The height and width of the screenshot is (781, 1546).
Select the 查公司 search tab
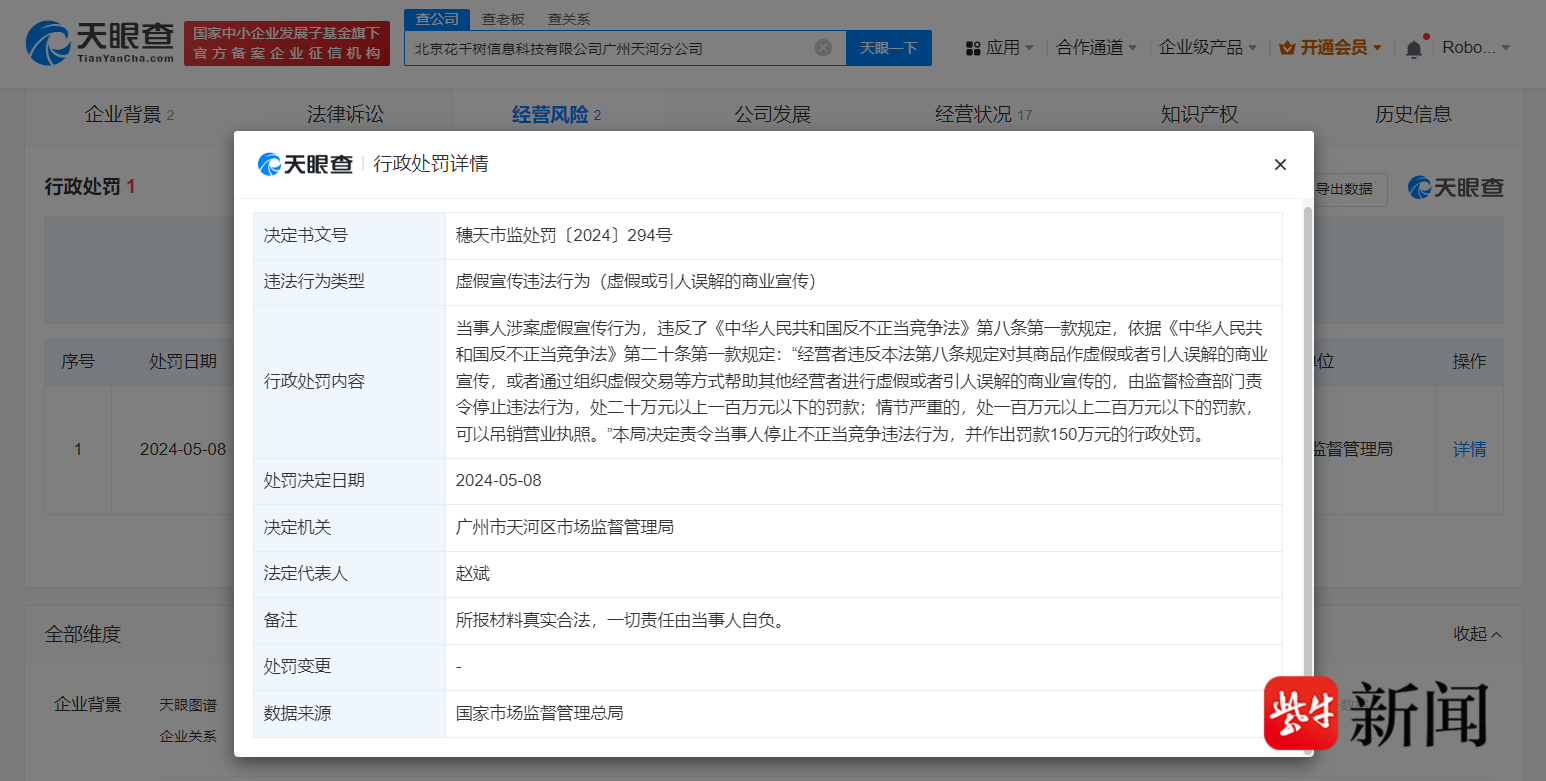pos(437,19)
